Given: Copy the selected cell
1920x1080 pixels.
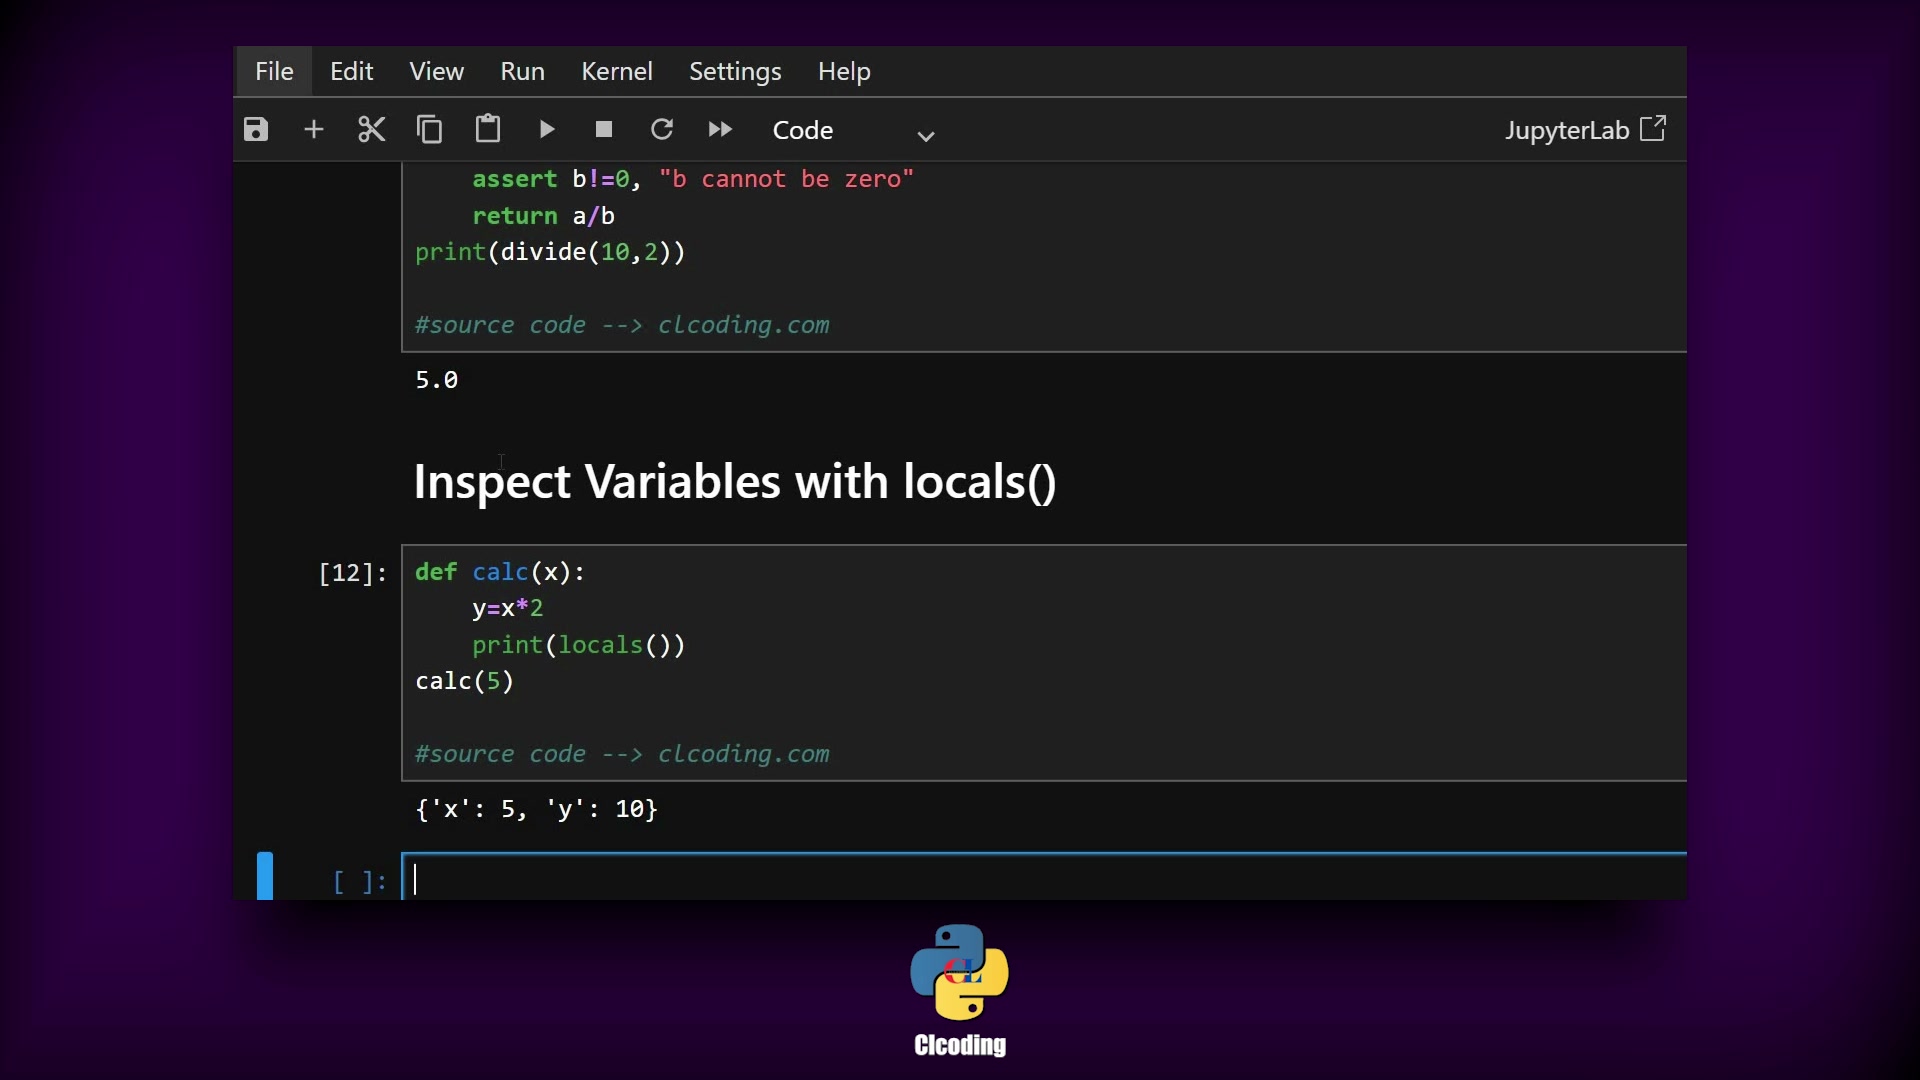Looking at the screenshot, I should (430, 130).
